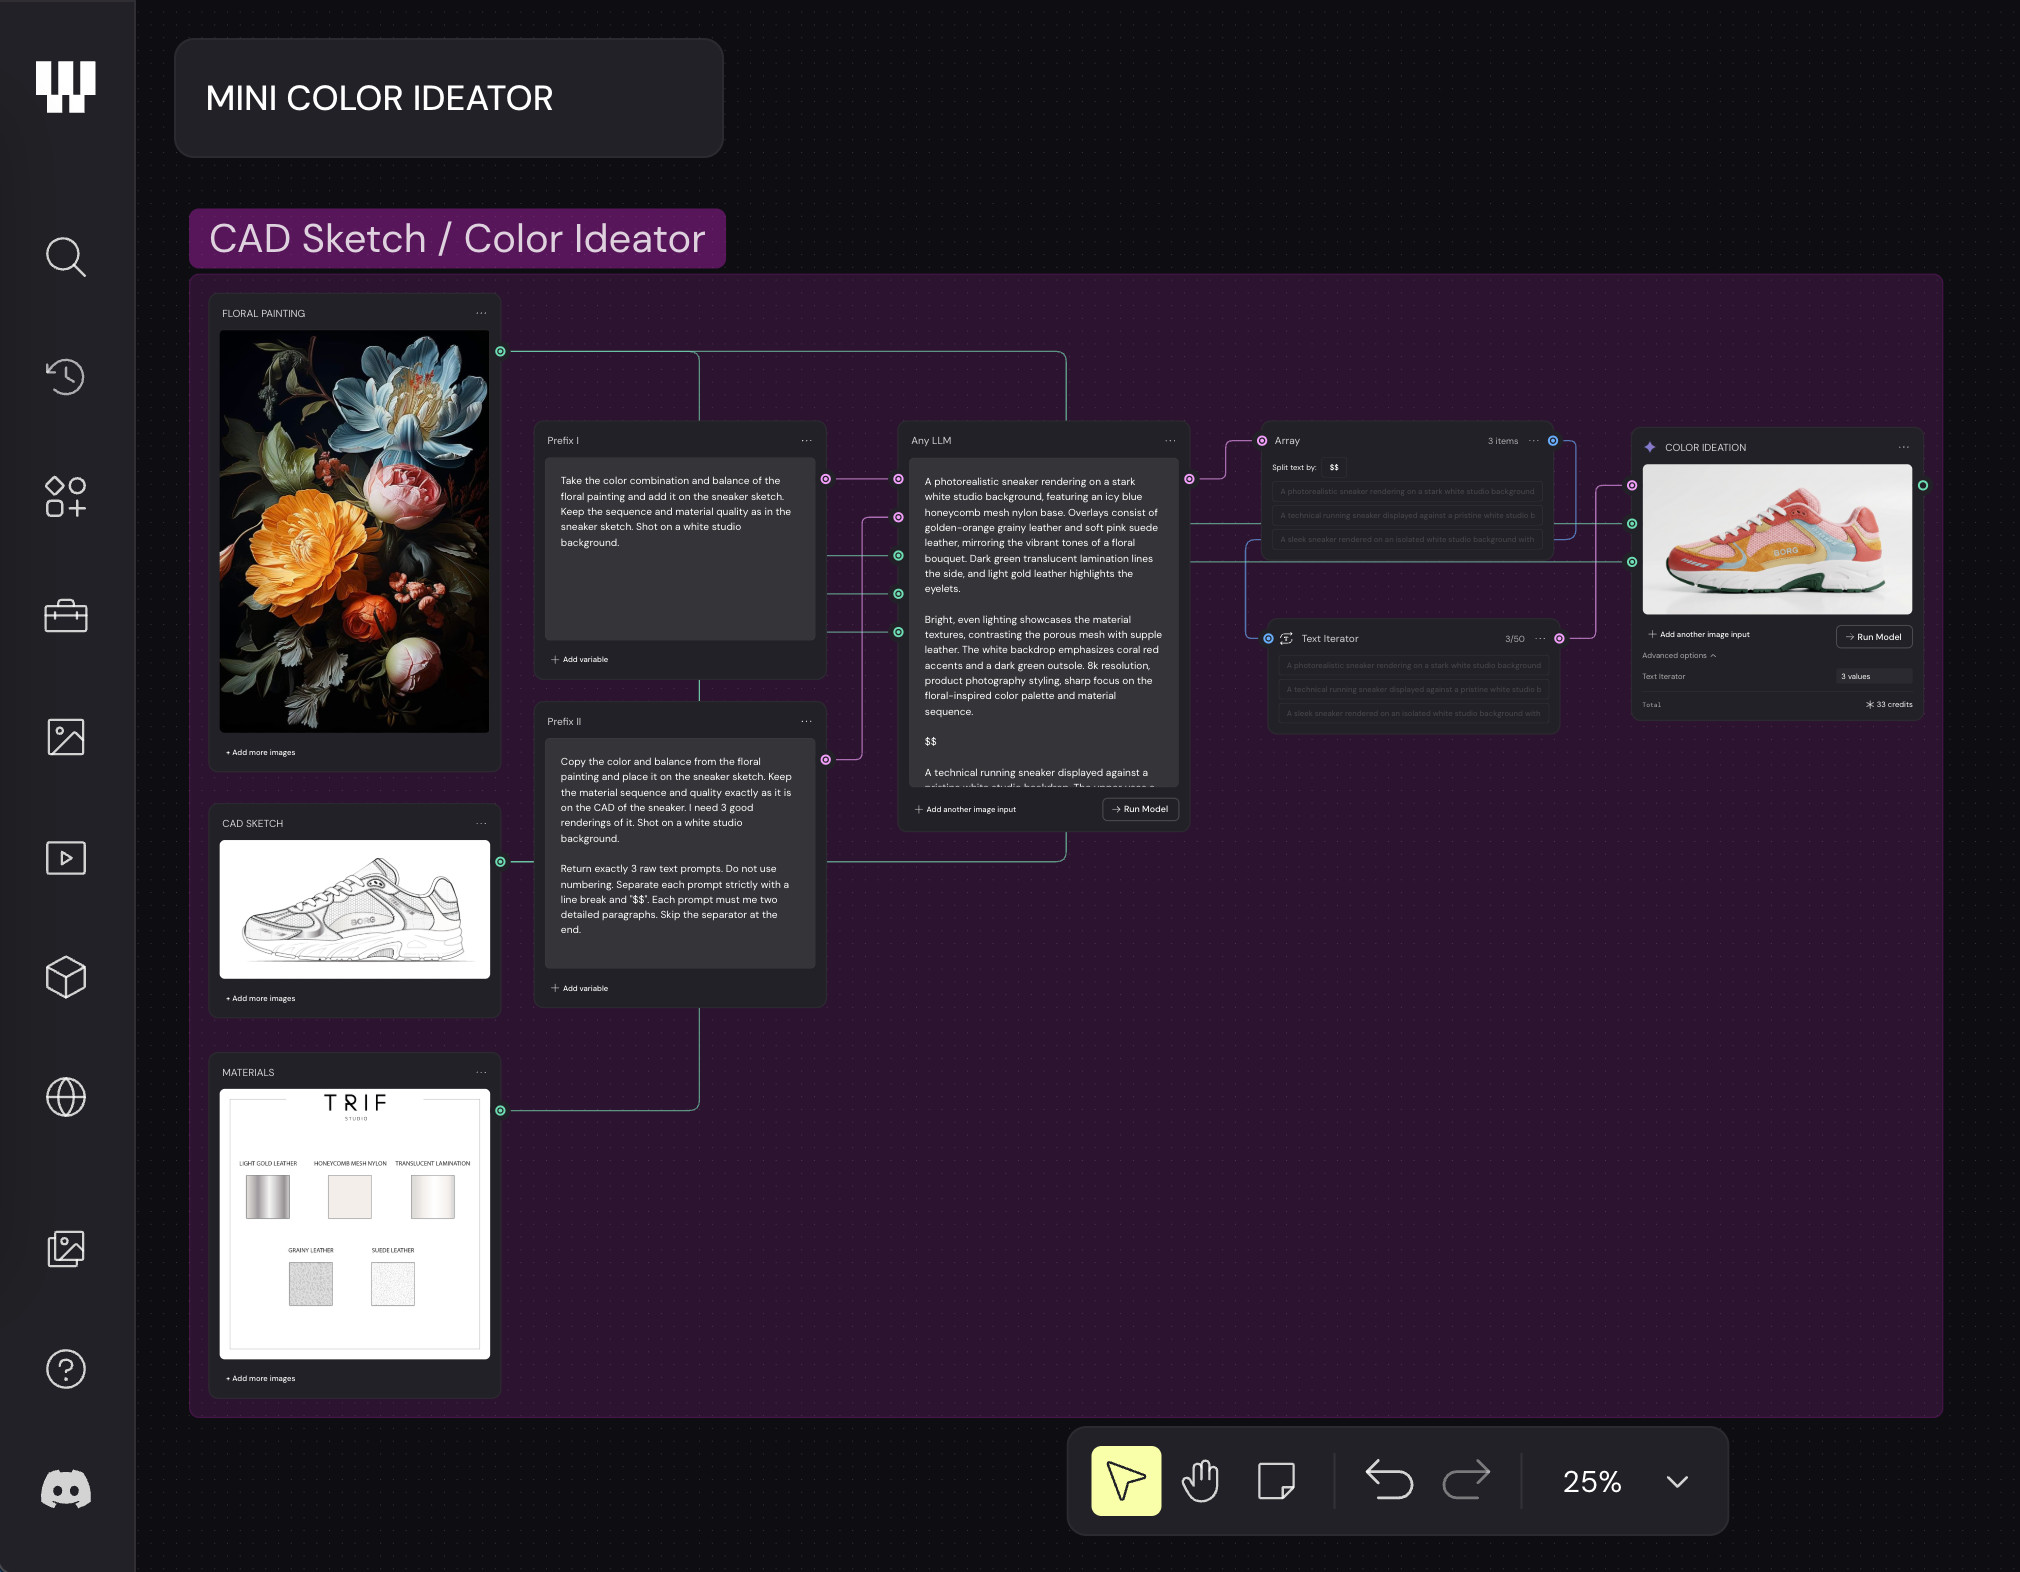Add a sticky note with note tool
Viewport: 2020px width, 1572px height.
[x=1276, y=1481]
